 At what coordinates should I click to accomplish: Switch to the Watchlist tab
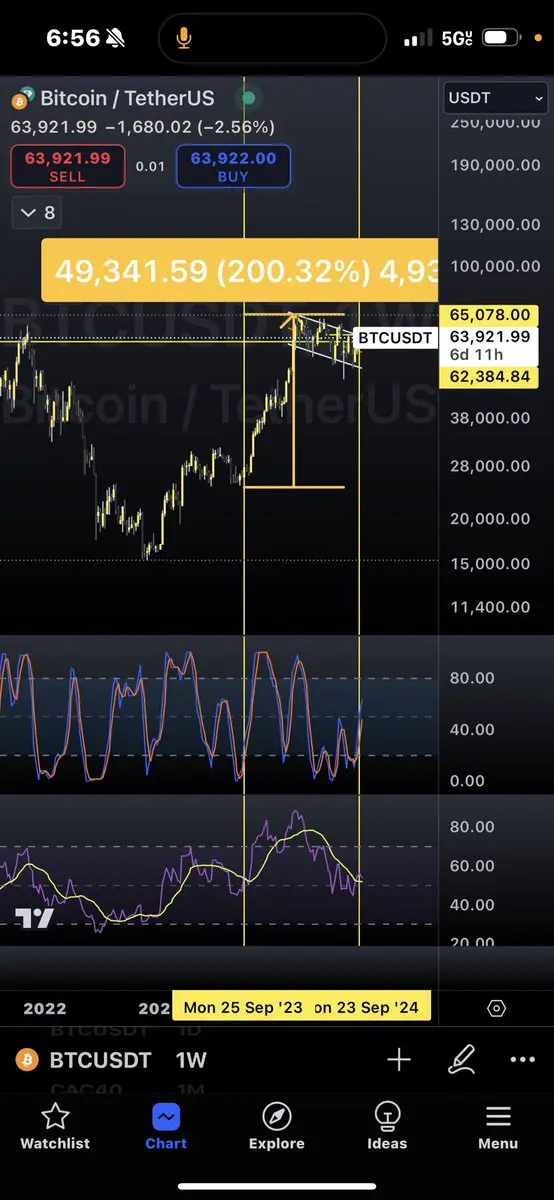tap(55, 1127)
